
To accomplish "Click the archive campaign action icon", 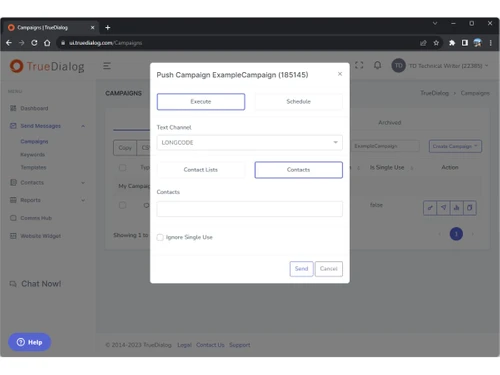I will coord(470,208).
